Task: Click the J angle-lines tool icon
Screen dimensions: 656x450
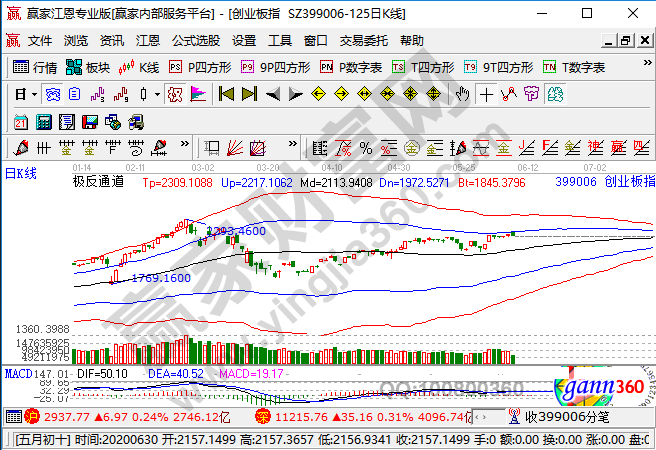Action: pyautogui.click(x=526, y=148)
